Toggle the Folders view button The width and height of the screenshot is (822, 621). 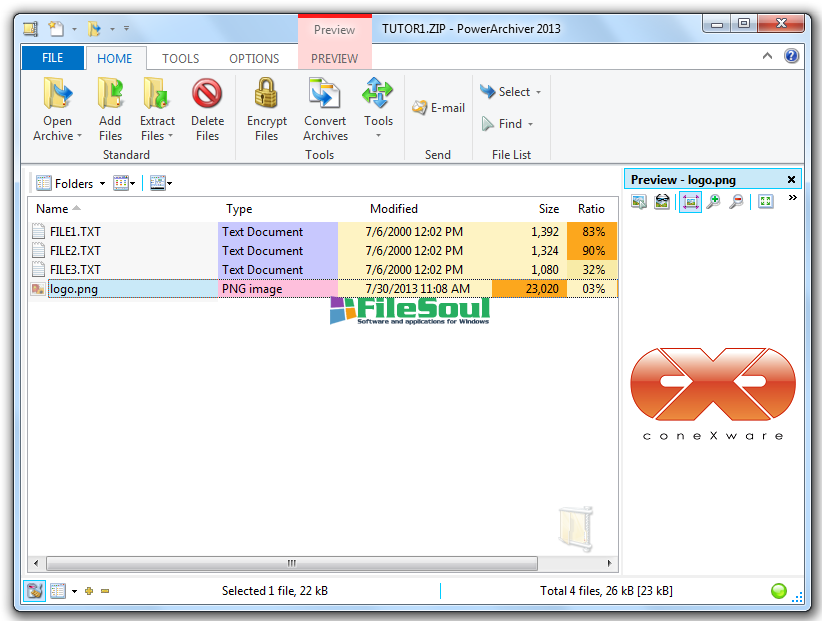click(x=65, y=183)
